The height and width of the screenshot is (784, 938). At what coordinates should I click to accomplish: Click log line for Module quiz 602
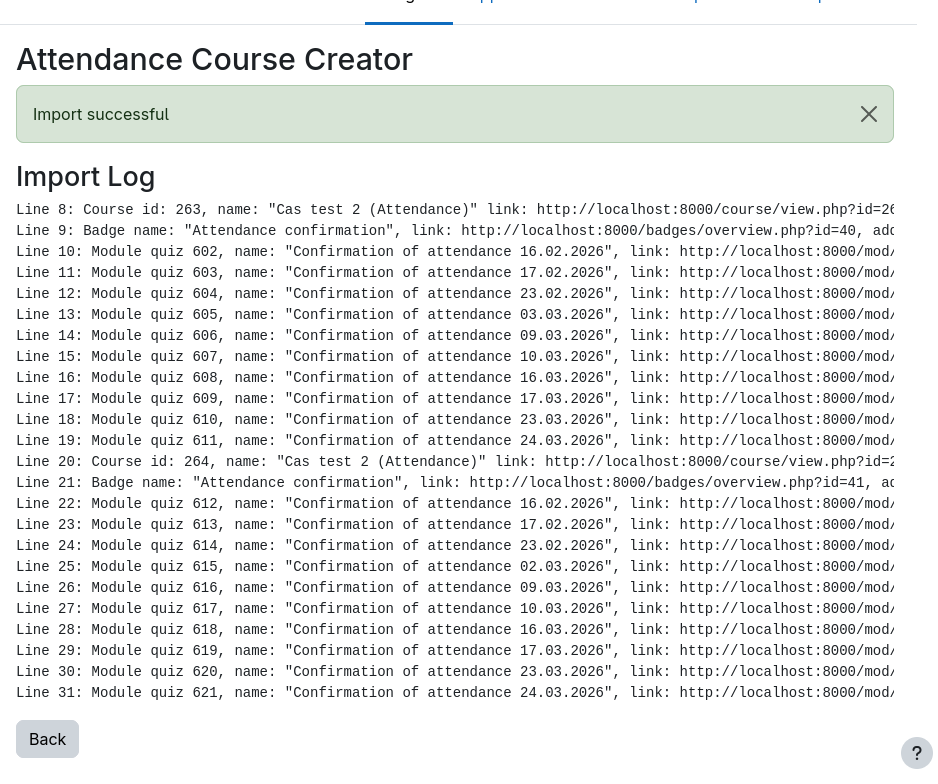pos(455,251)
